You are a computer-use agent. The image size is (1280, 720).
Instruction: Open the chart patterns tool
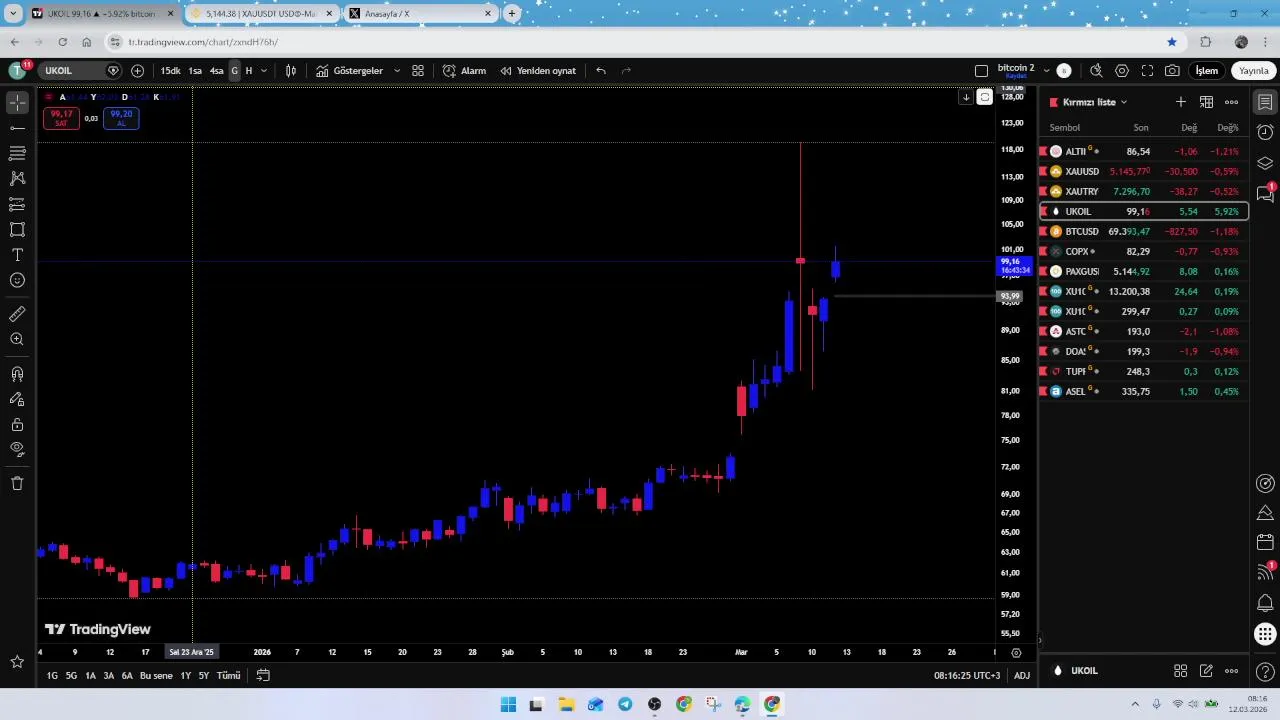click(x=17, y=178)
